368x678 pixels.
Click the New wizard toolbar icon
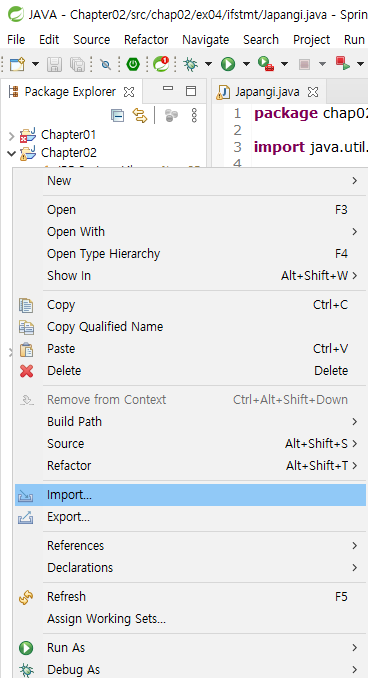18,64
